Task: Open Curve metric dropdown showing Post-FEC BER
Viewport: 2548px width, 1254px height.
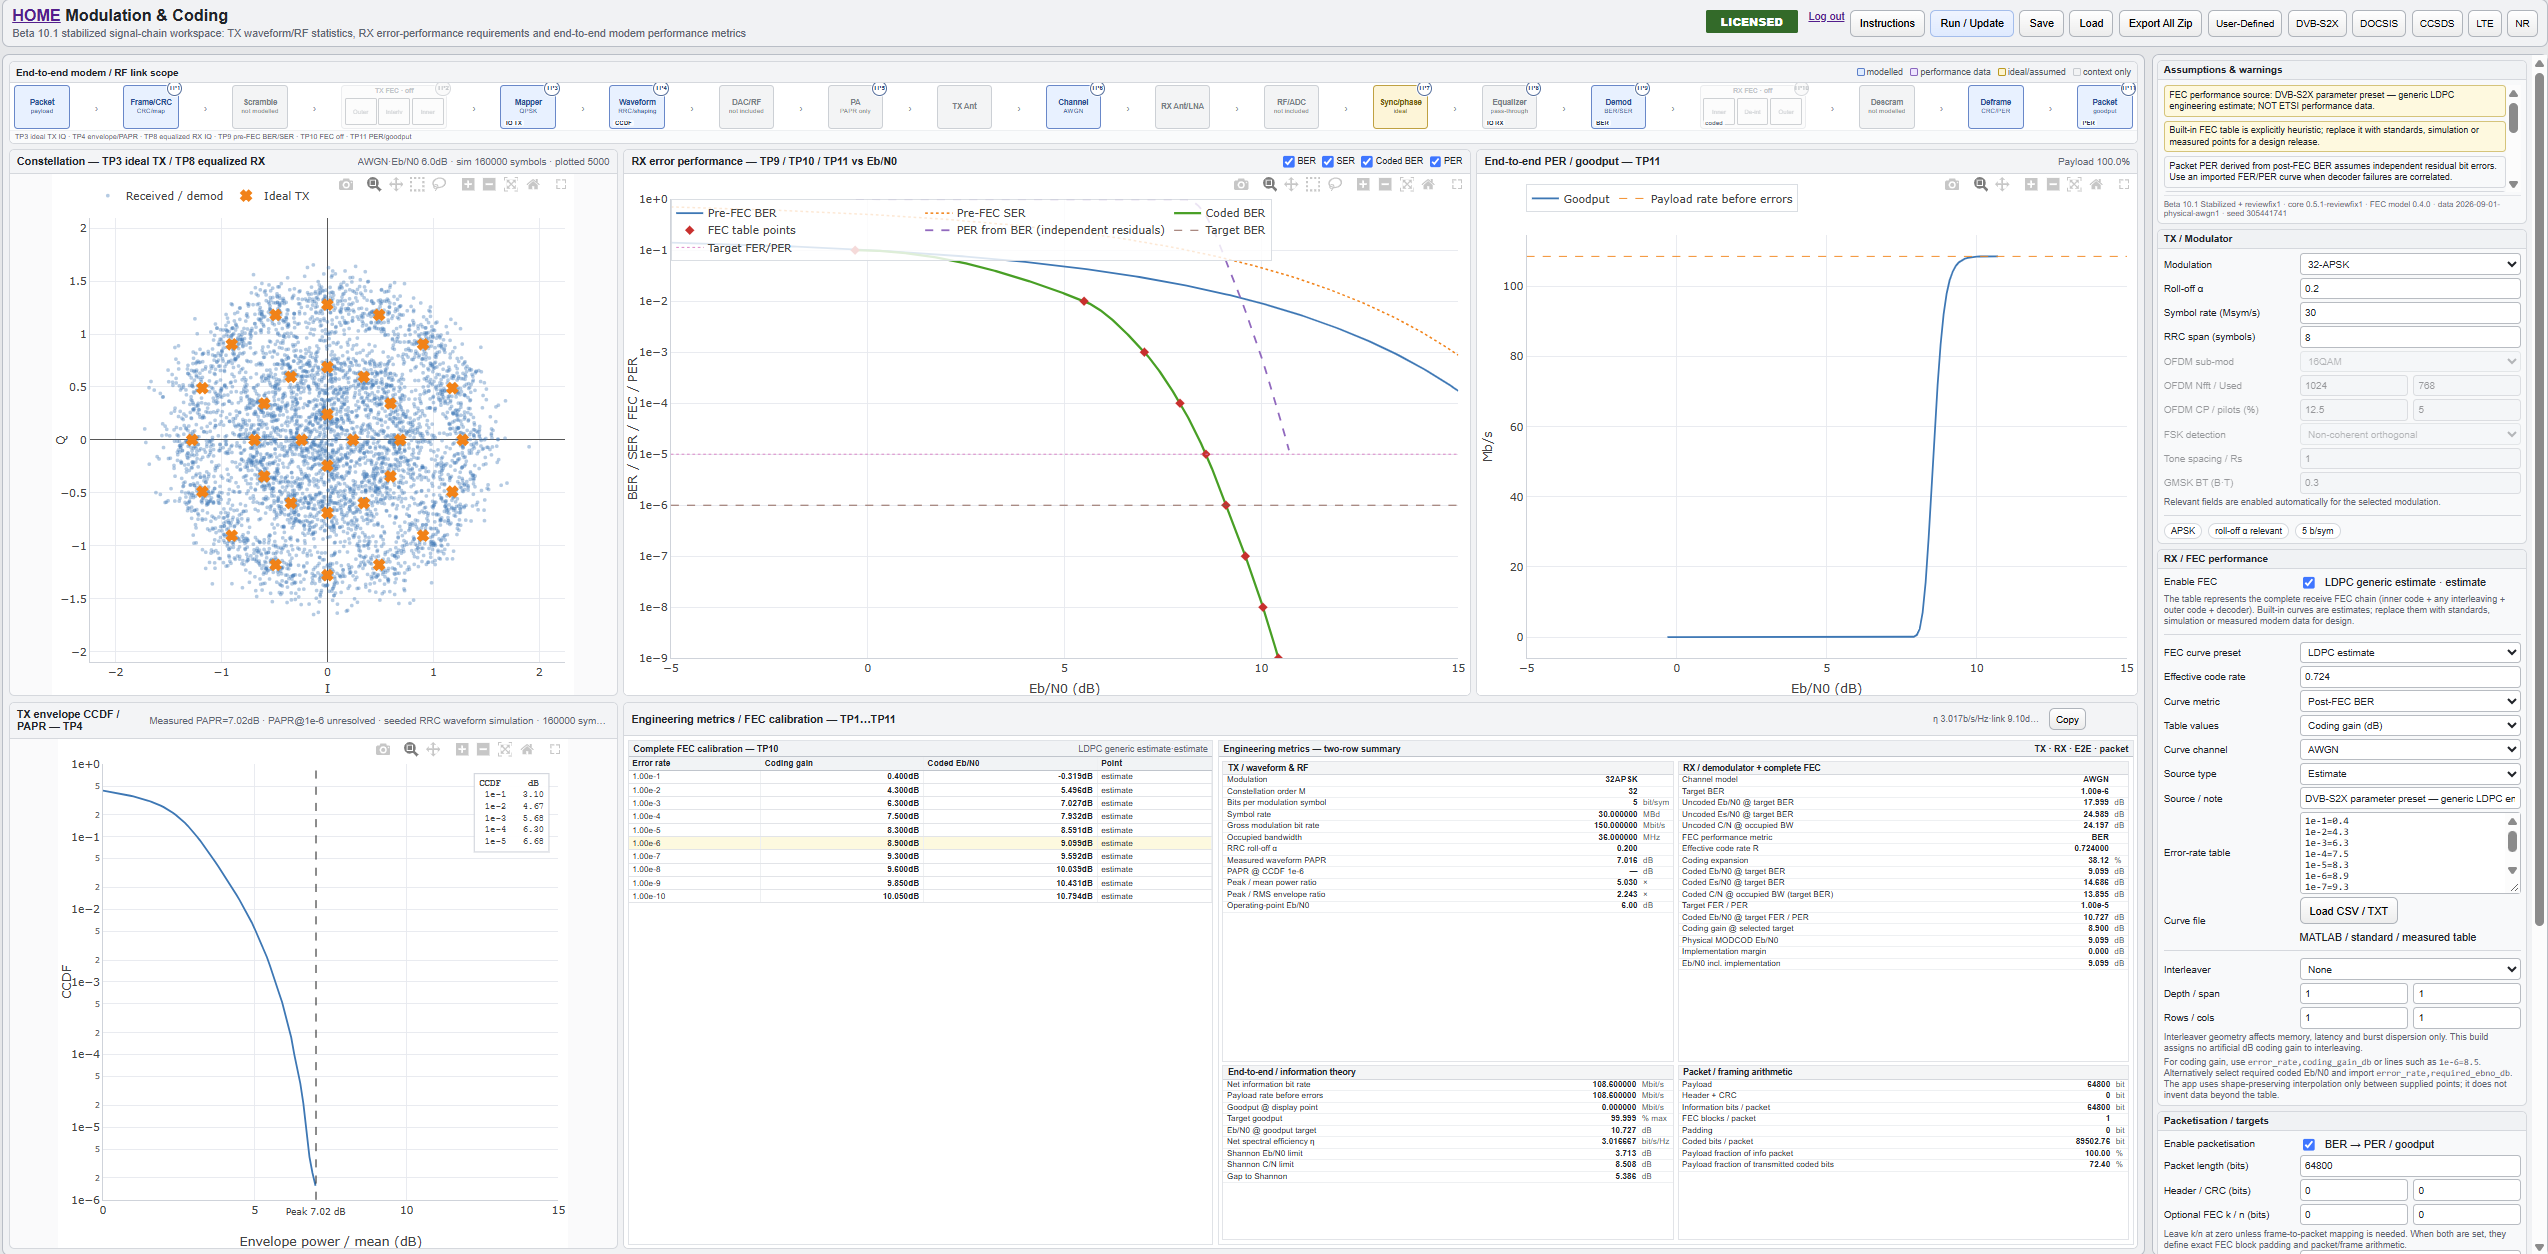Action: click(2410, 701)
